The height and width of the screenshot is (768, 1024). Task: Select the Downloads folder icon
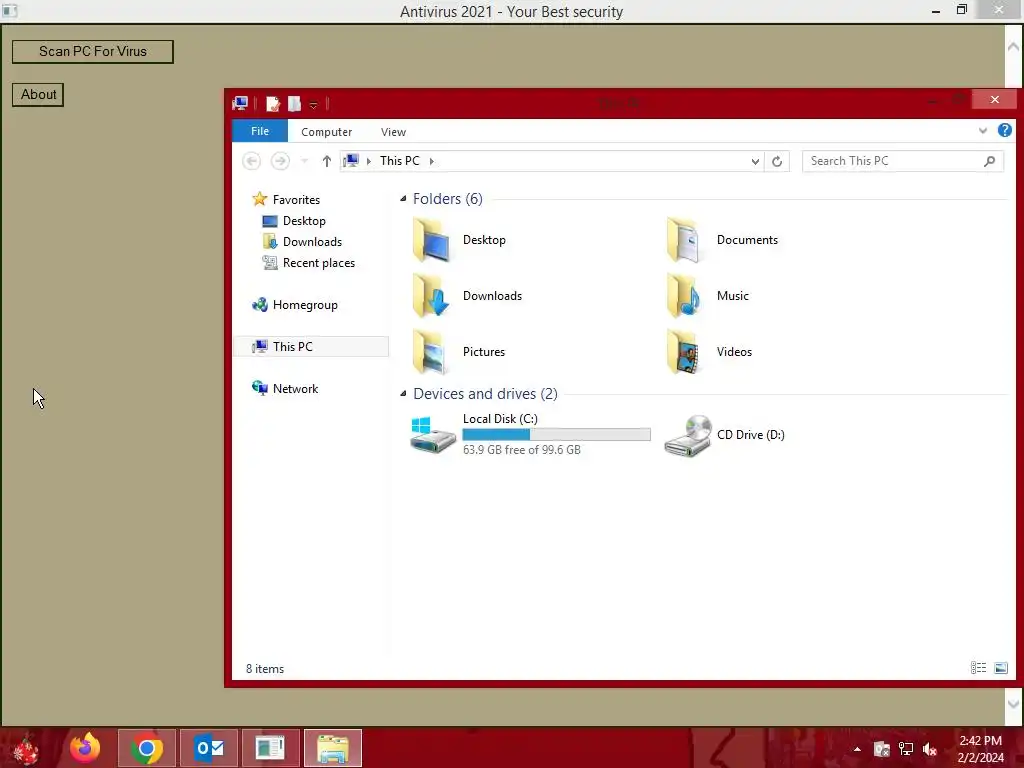(x=431, y=296)
